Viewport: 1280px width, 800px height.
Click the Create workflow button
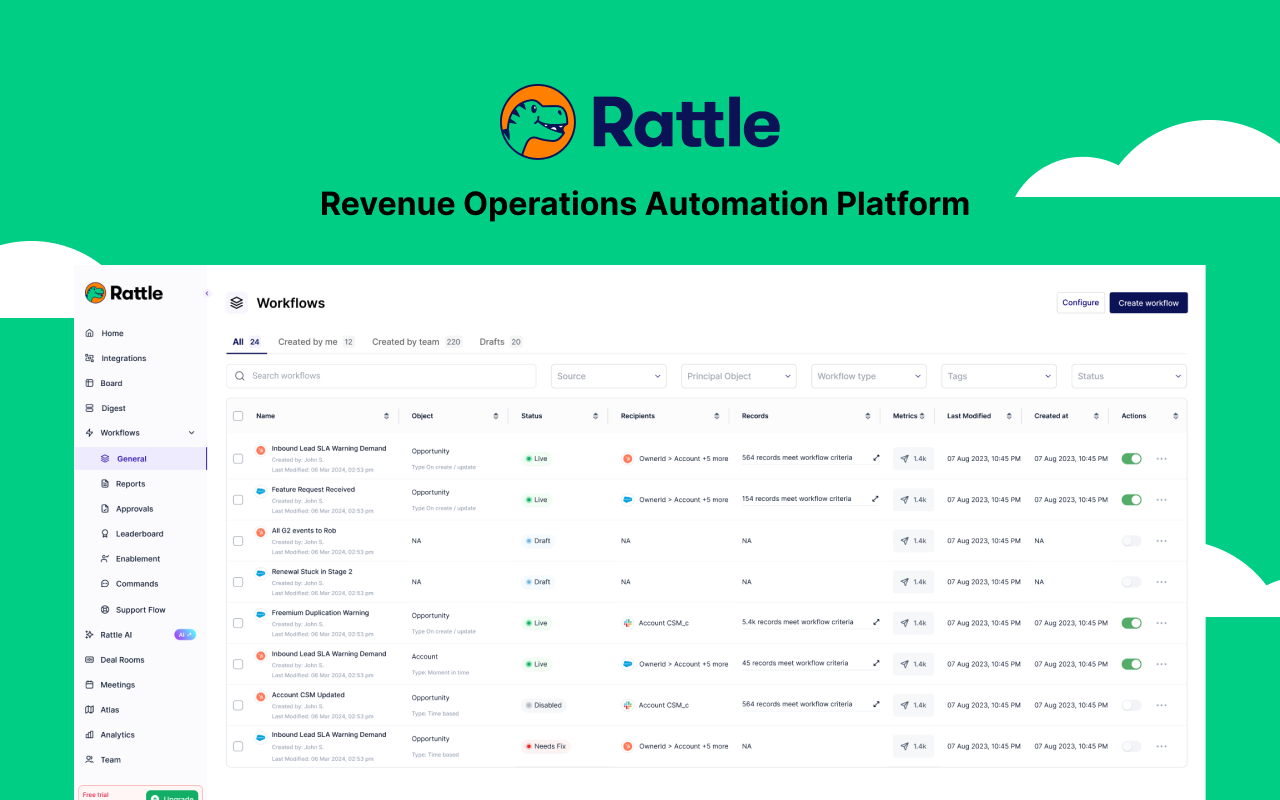click(1148, 302)
